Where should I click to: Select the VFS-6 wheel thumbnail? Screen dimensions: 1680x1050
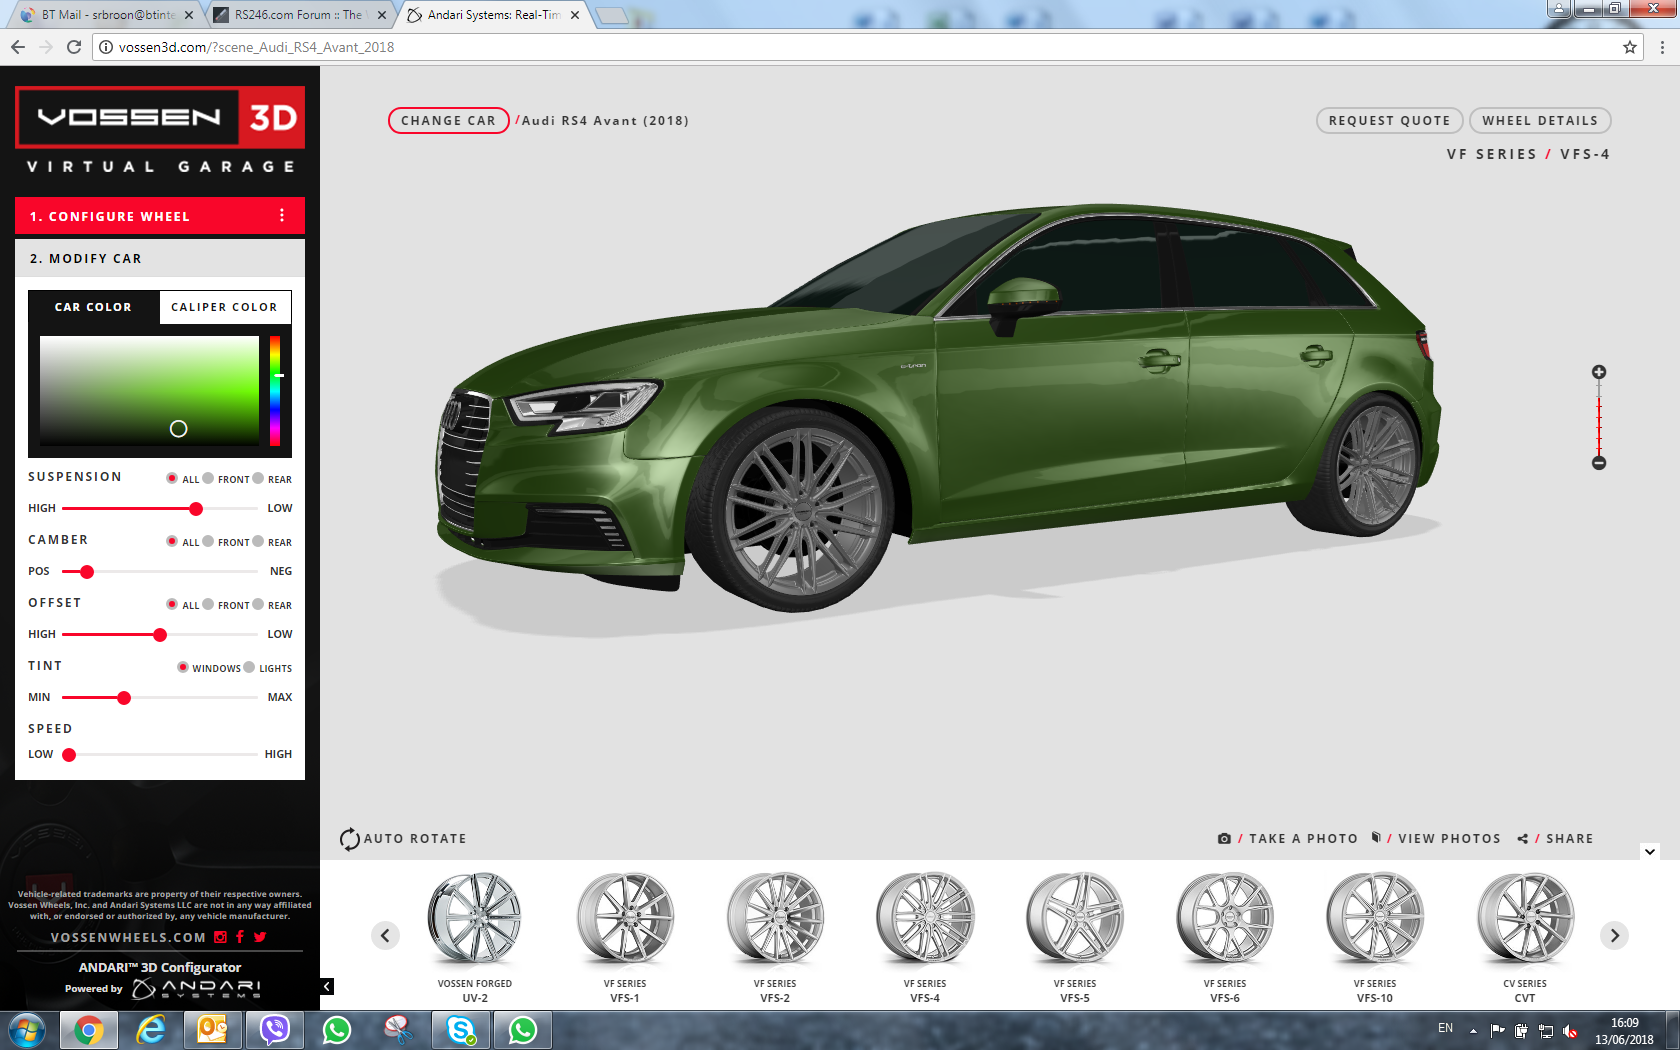(x=1224, y=920)
